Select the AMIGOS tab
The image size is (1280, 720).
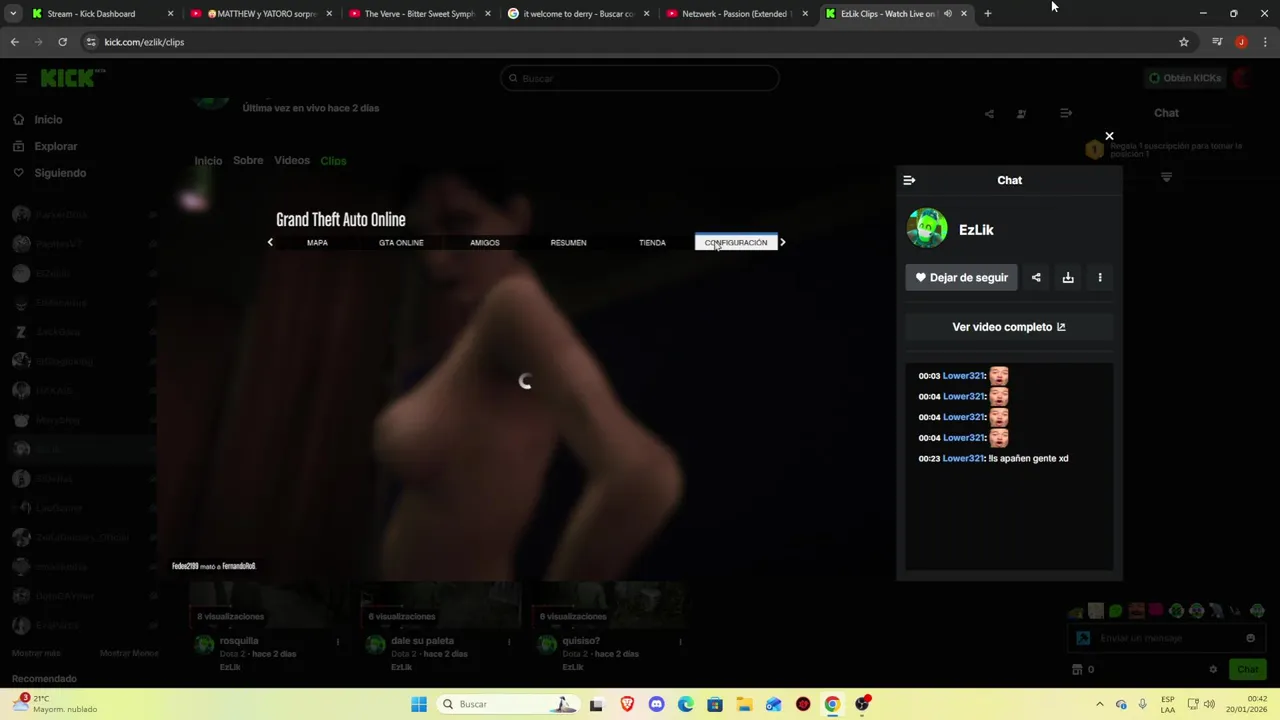tap(485, 243)
